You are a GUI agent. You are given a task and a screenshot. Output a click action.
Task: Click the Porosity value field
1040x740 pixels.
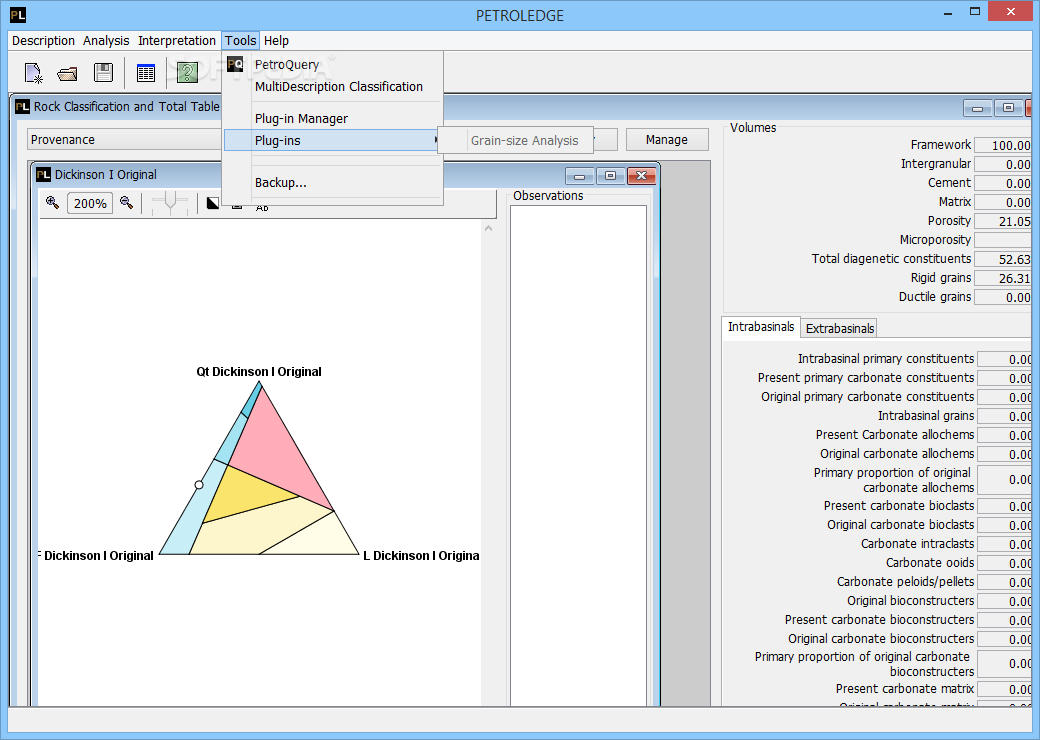tap(1002, 221)
